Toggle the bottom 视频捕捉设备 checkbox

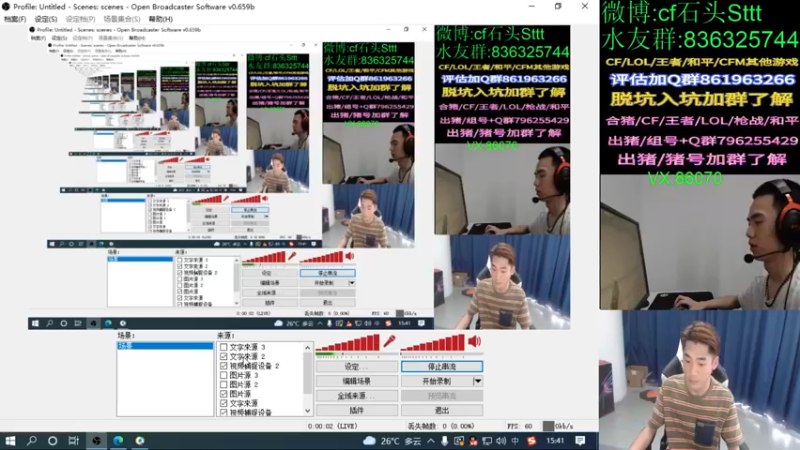pyautogui.click(x=223, y=412)
